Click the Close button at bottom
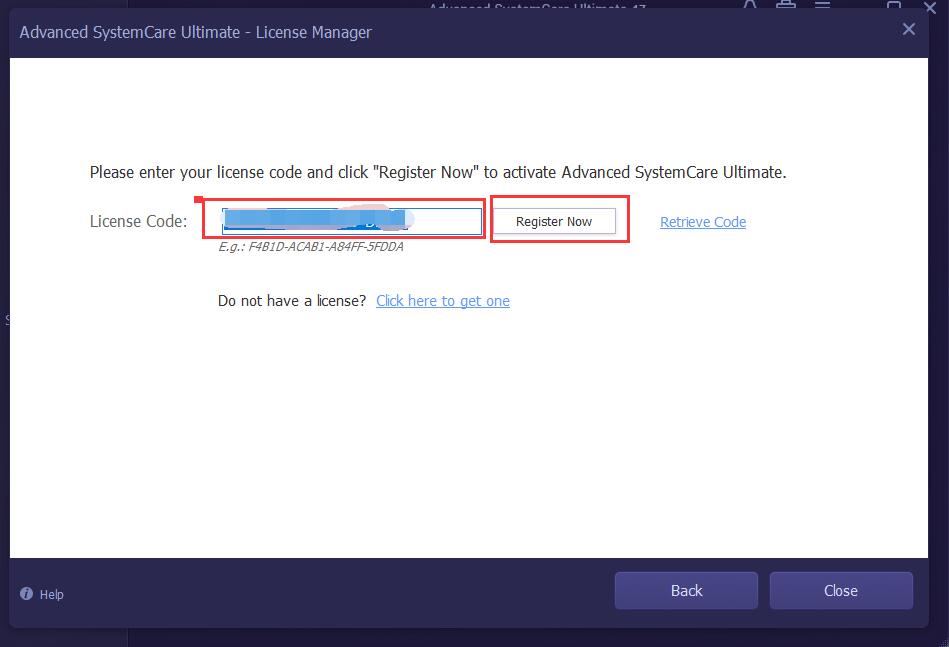This screenshot has height=647, width=949. tap(841, 591)
